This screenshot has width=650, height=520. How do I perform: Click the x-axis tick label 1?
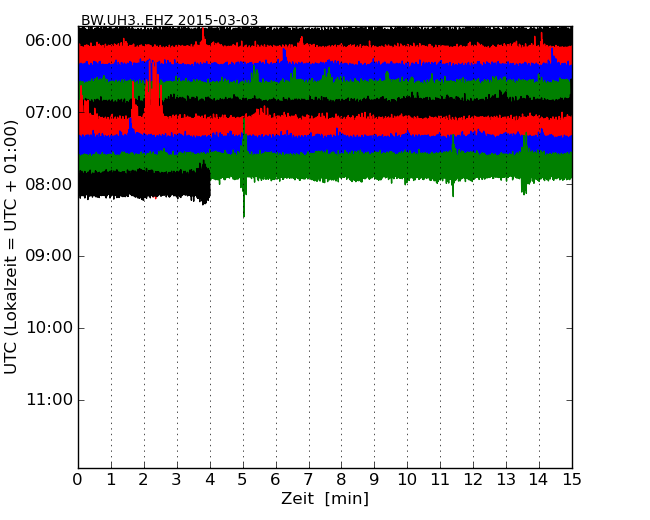(111, 480)
